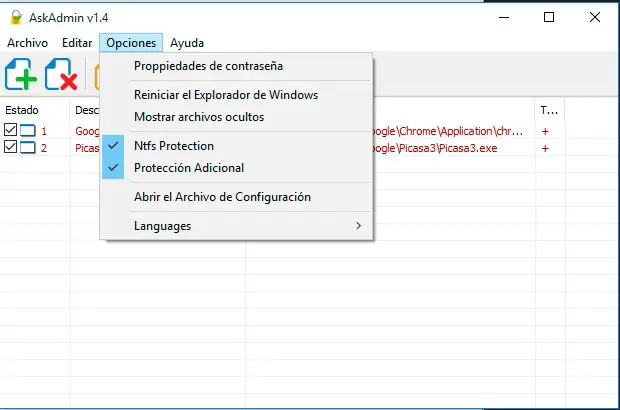Open the Editar menu

[x=77, y=43]
